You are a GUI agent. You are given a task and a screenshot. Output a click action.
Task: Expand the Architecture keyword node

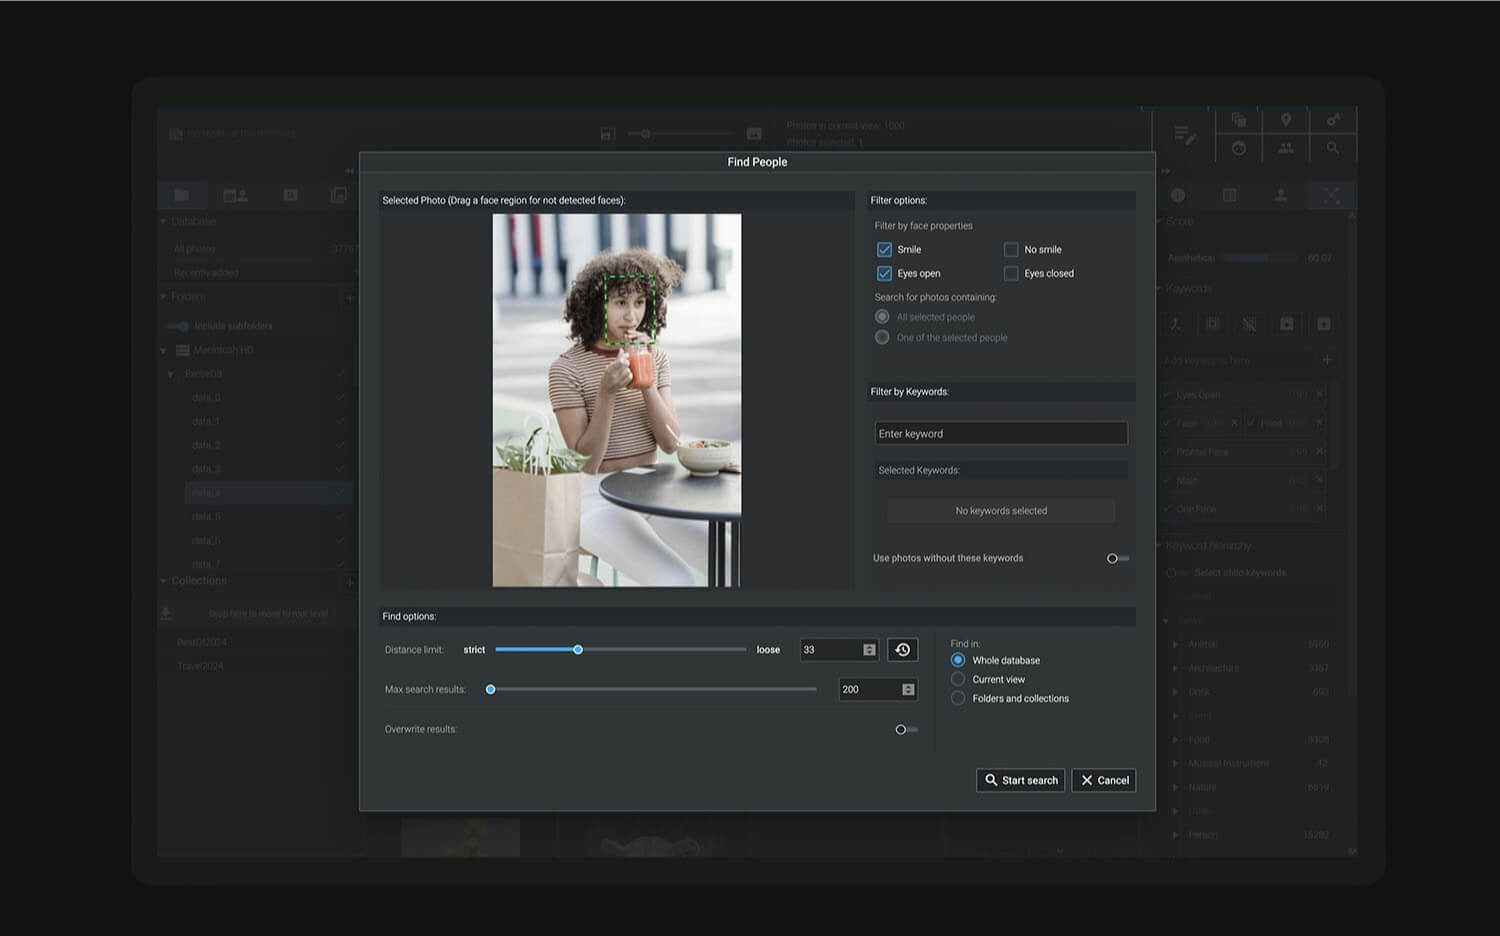[x=1175, y=668]
